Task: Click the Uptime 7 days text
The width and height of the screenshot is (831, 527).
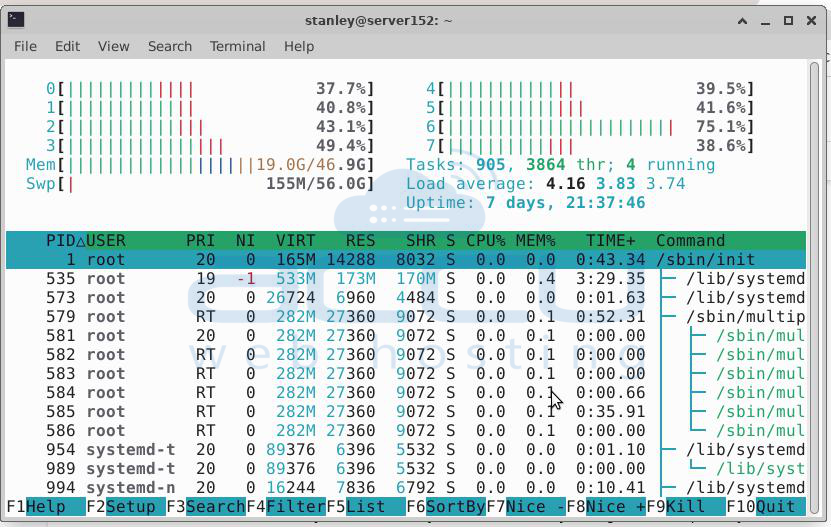Action: coord(526,203)
